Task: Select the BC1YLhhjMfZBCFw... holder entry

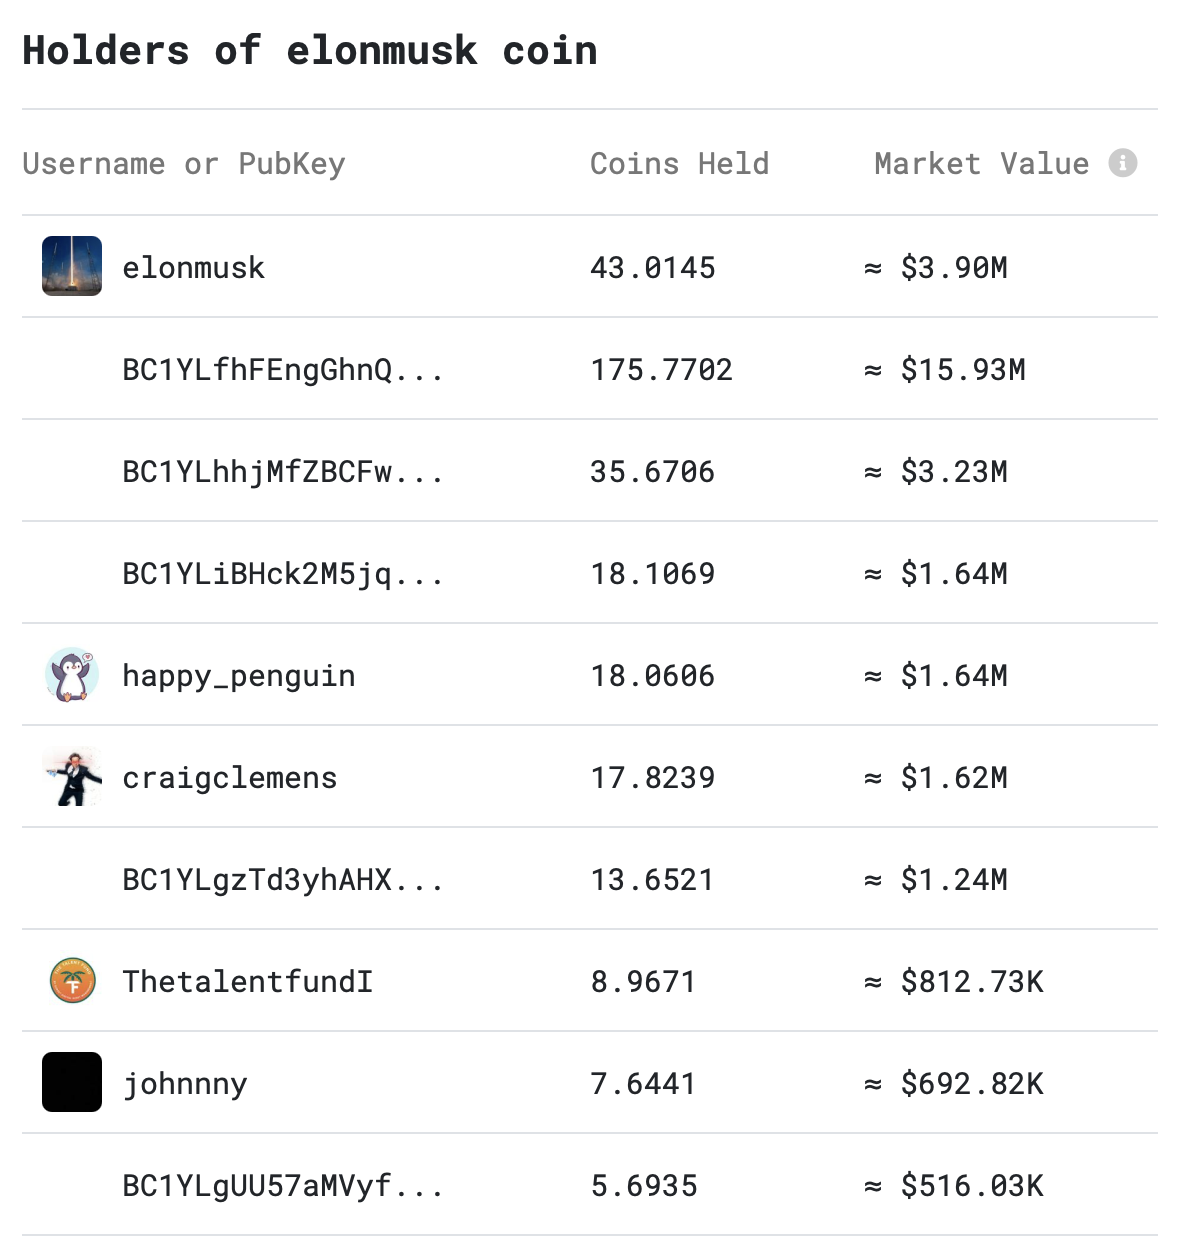Action: point(282,472)
